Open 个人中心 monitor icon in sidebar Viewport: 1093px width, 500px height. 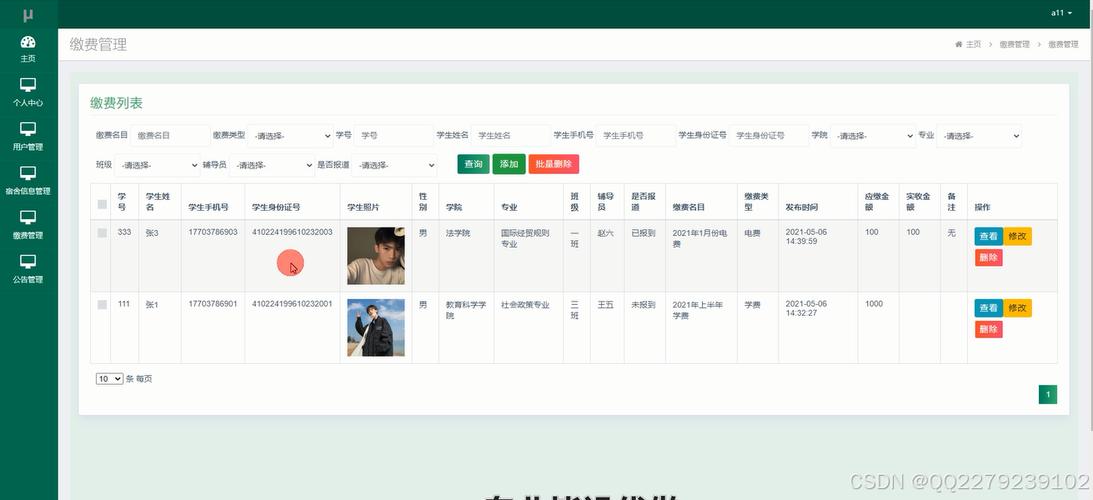click(28, 85)
